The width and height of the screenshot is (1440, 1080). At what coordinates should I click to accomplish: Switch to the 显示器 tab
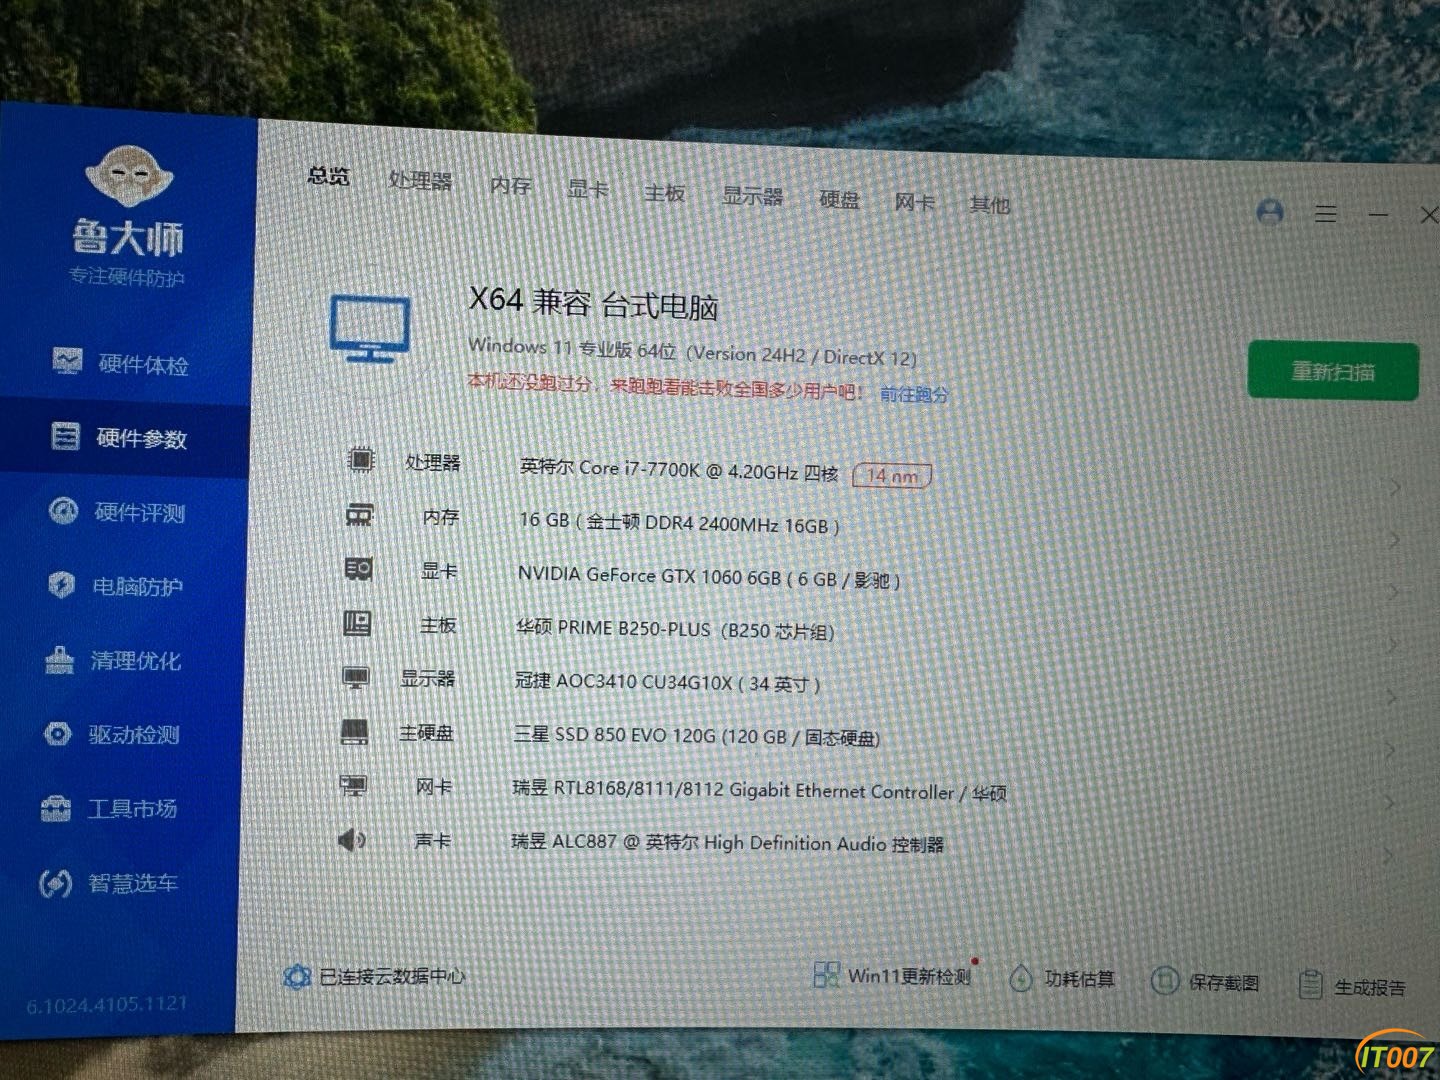752,196
